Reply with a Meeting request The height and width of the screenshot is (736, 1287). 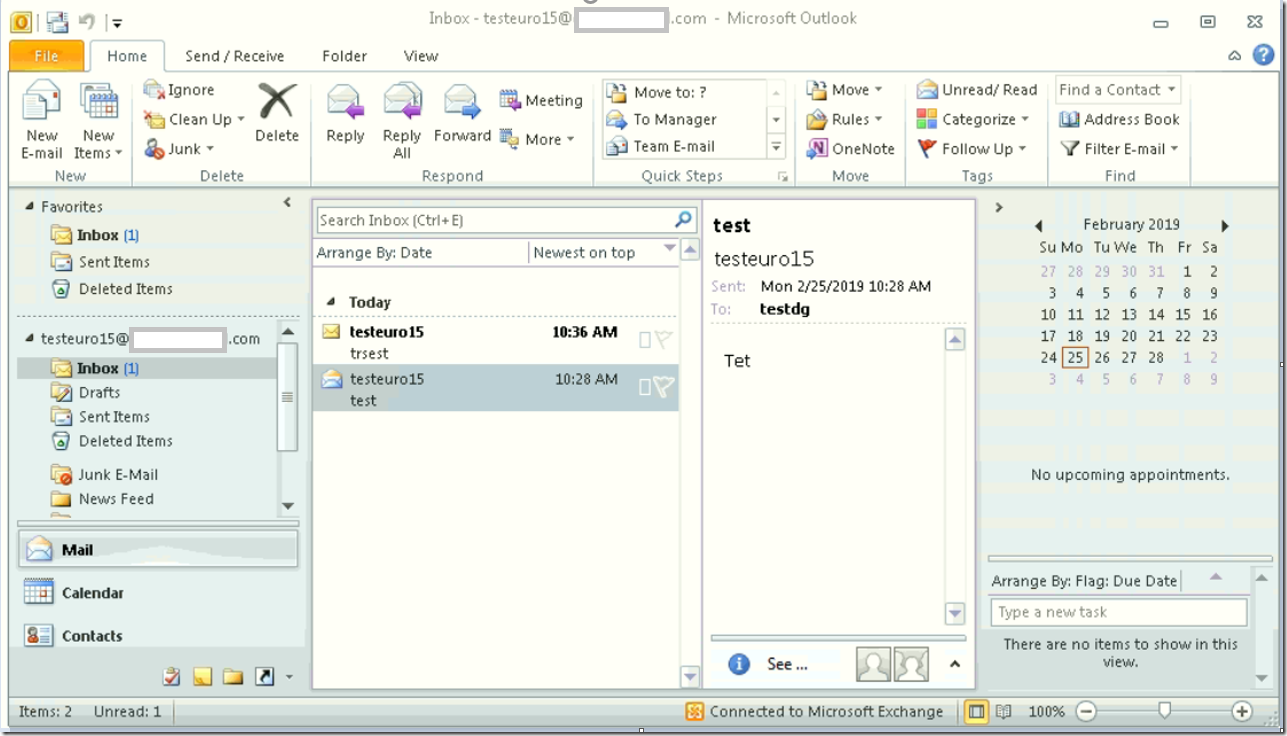(541, 100)
